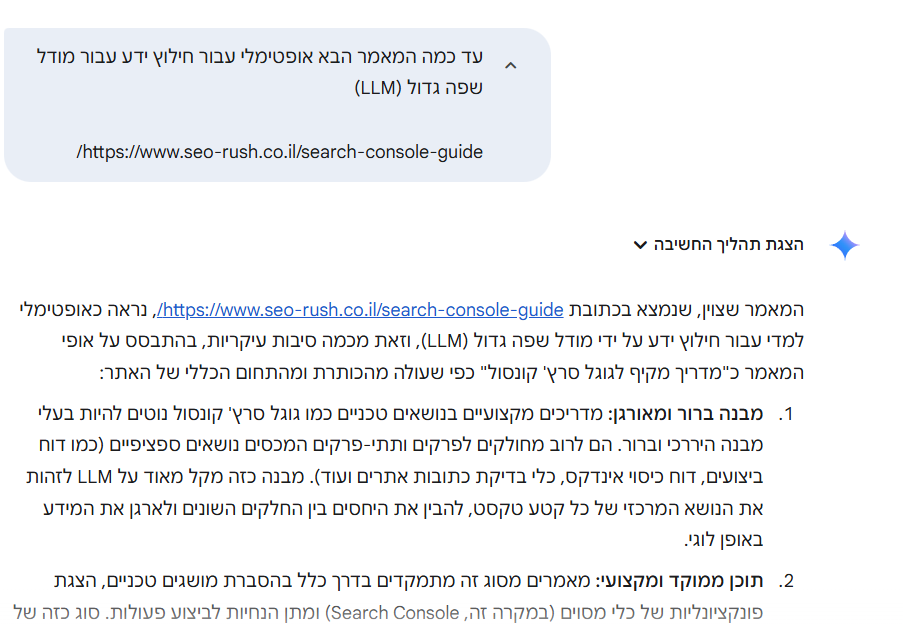
Task: Click chevron beside 'הצגת תהליך החשיבה'
Action: pyautogui.click(x=640, y=245)
